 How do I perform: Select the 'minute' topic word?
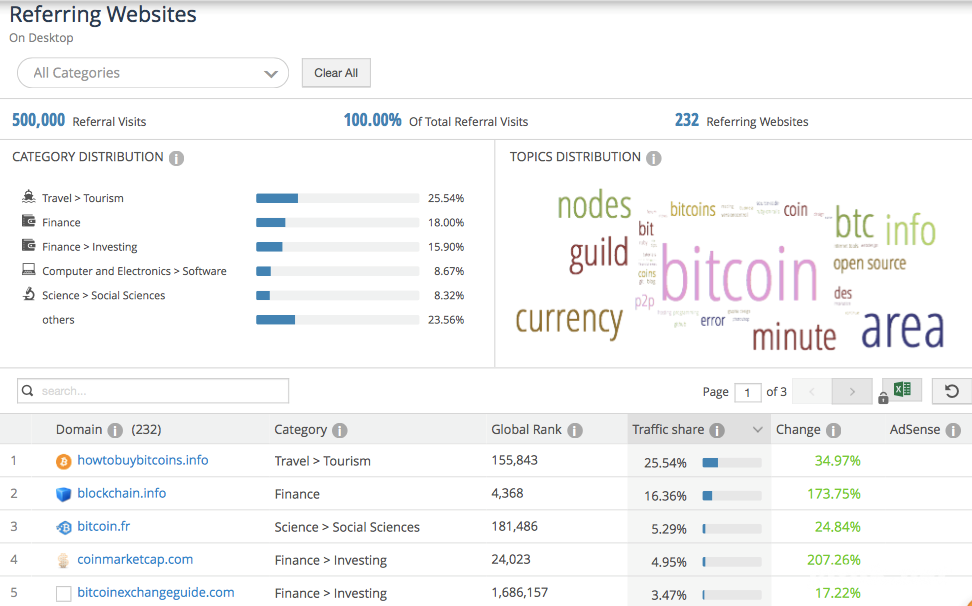pyautogui.click(x=794, y=337)
